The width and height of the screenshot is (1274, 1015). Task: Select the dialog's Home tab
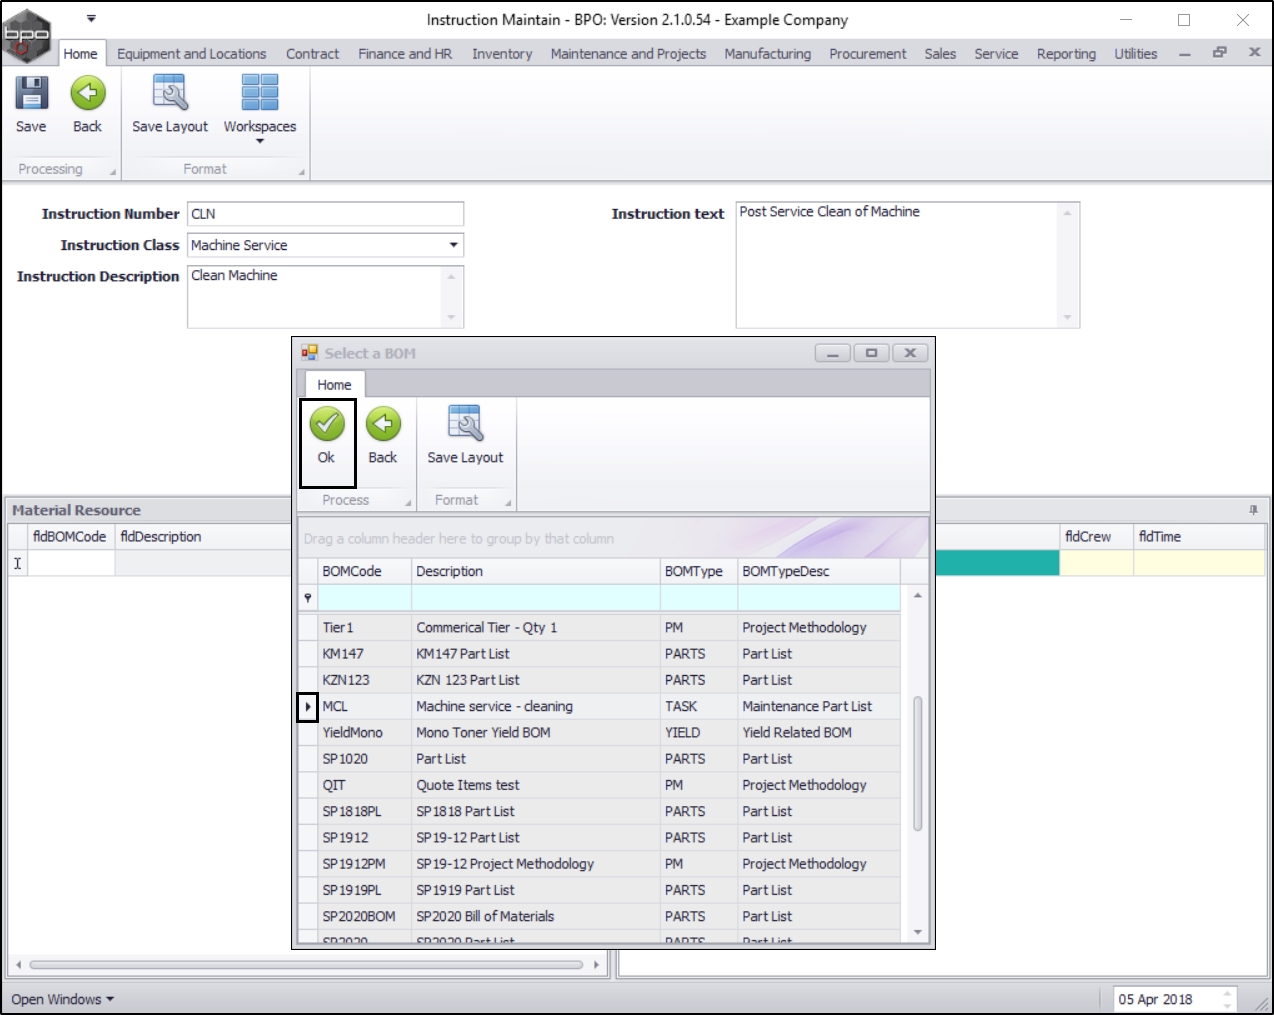[334, 385]
